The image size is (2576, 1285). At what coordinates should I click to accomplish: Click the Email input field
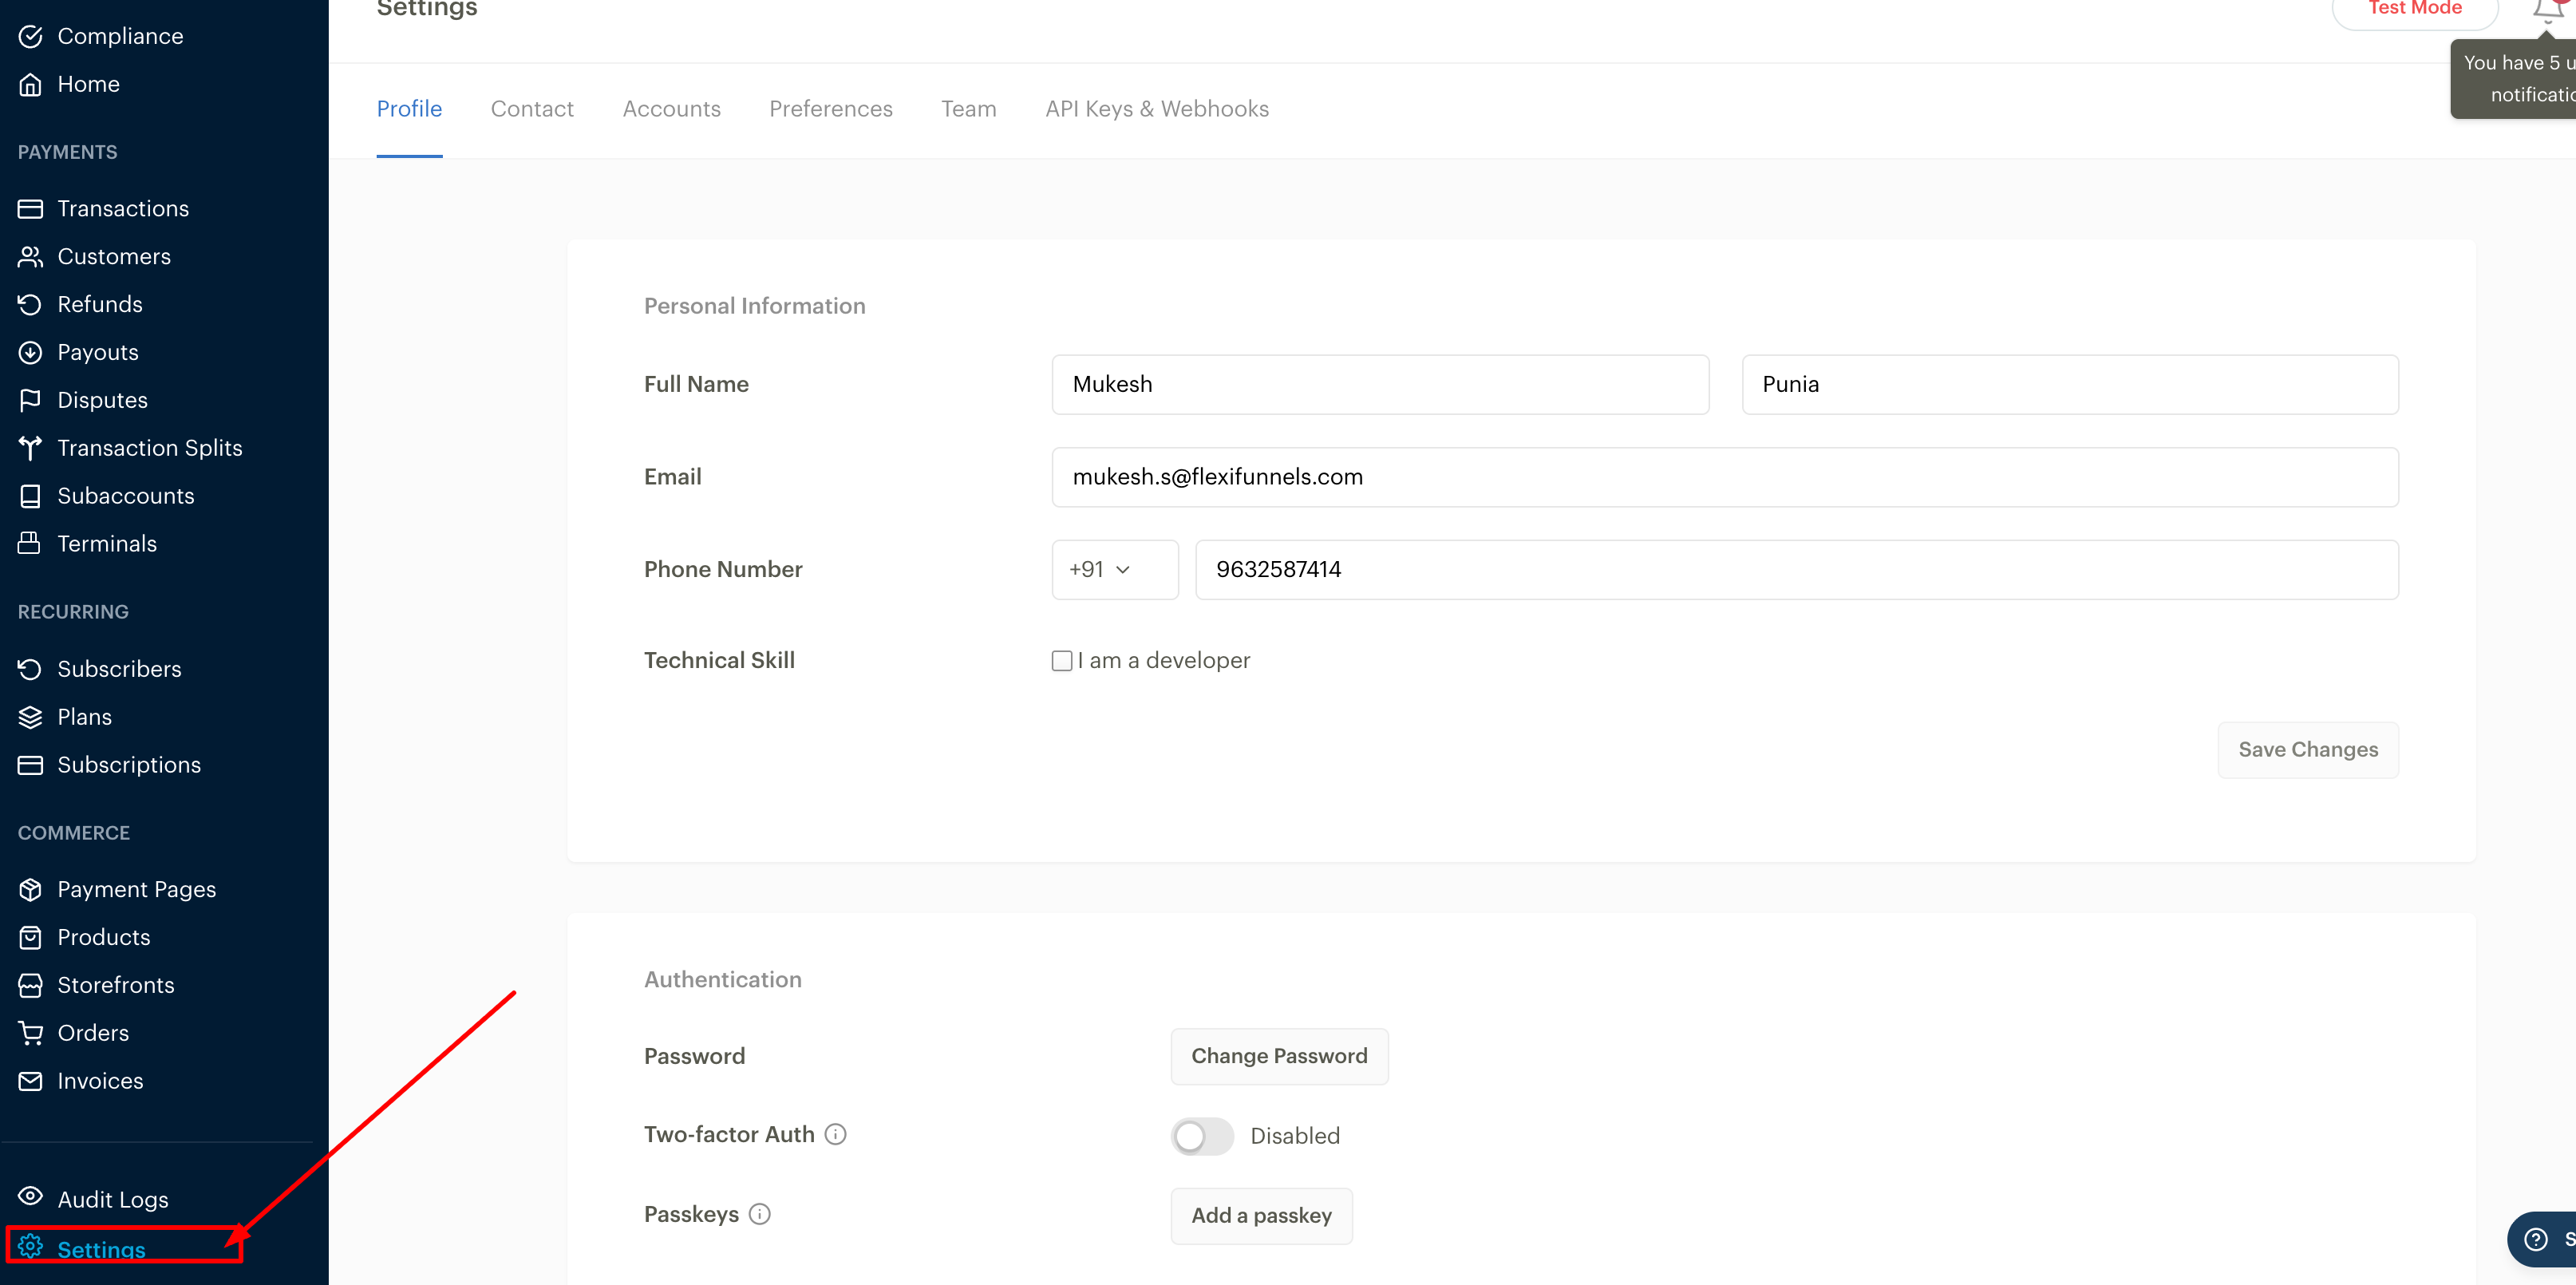click(x=1724, y=477)
